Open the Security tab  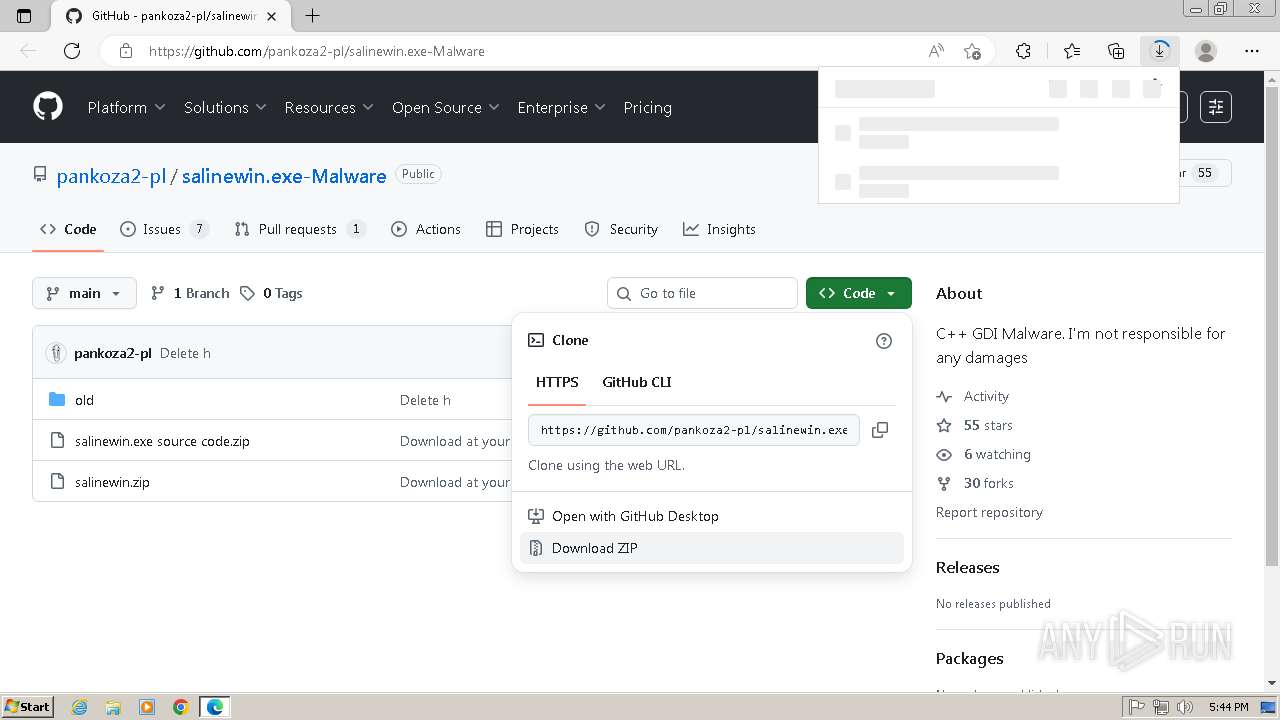click(x=621, y=229)
